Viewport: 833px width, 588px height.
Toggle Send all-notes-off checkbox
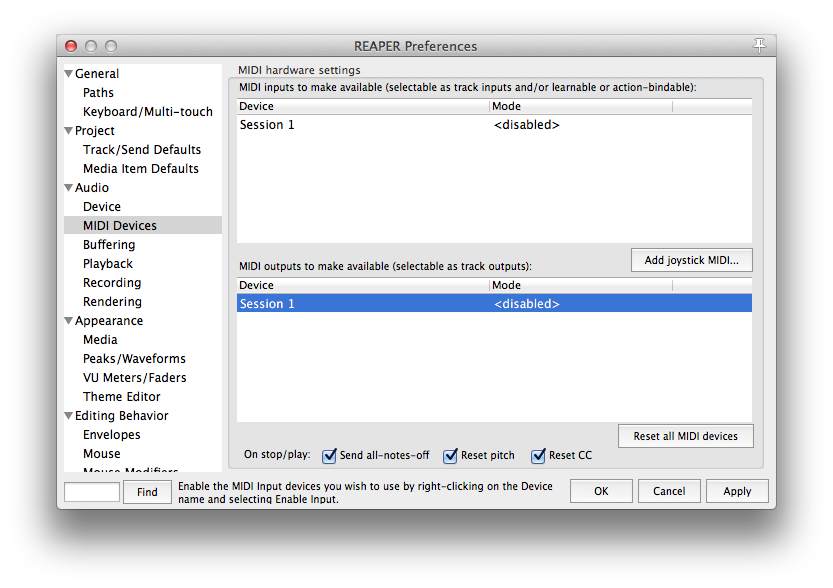(x=329, y=455)
